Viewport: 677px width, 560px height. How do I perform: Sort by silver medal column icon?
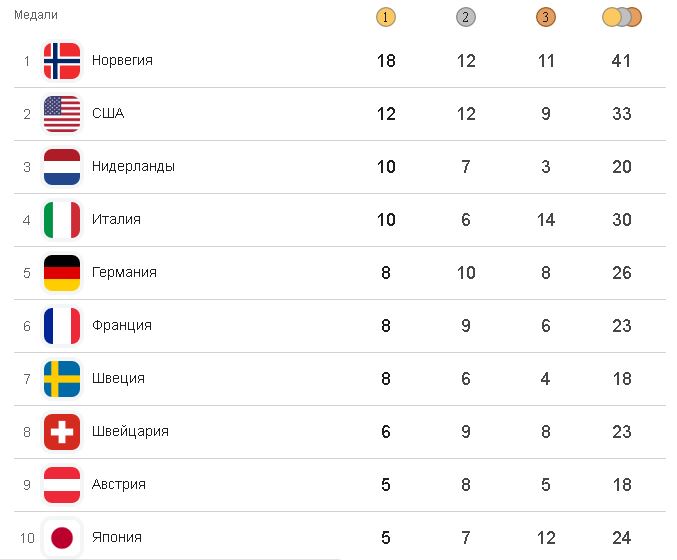click(465, 17)
